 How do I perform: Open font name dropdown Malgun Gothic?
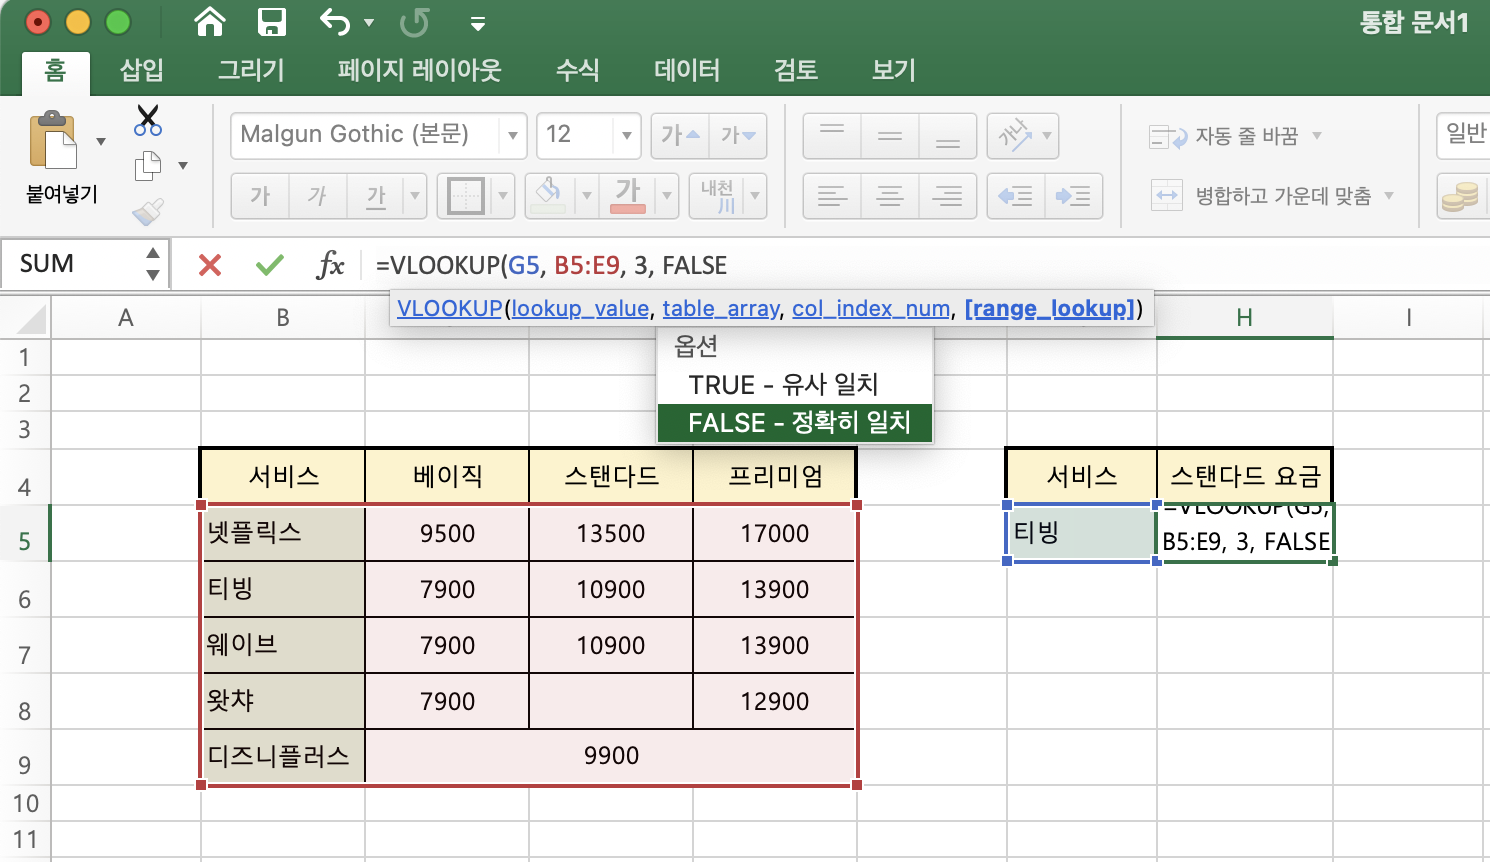coord(512,135)
